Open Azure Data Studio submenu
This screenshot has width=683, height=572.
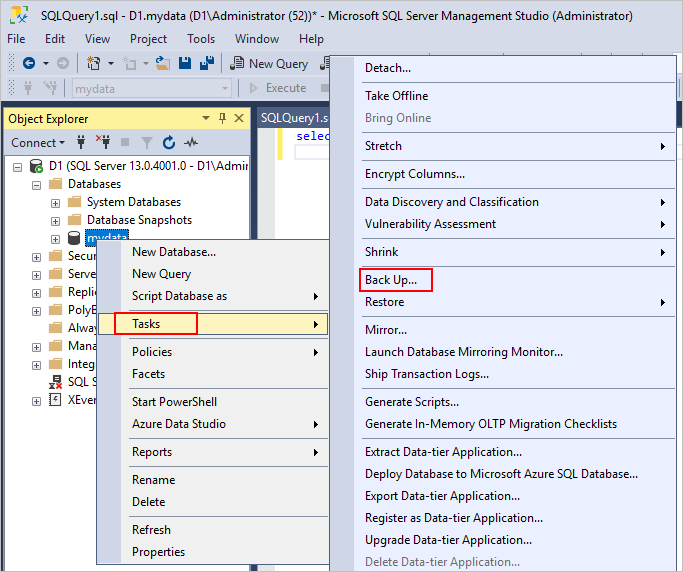pyautogui.click(x=213, y=424)
